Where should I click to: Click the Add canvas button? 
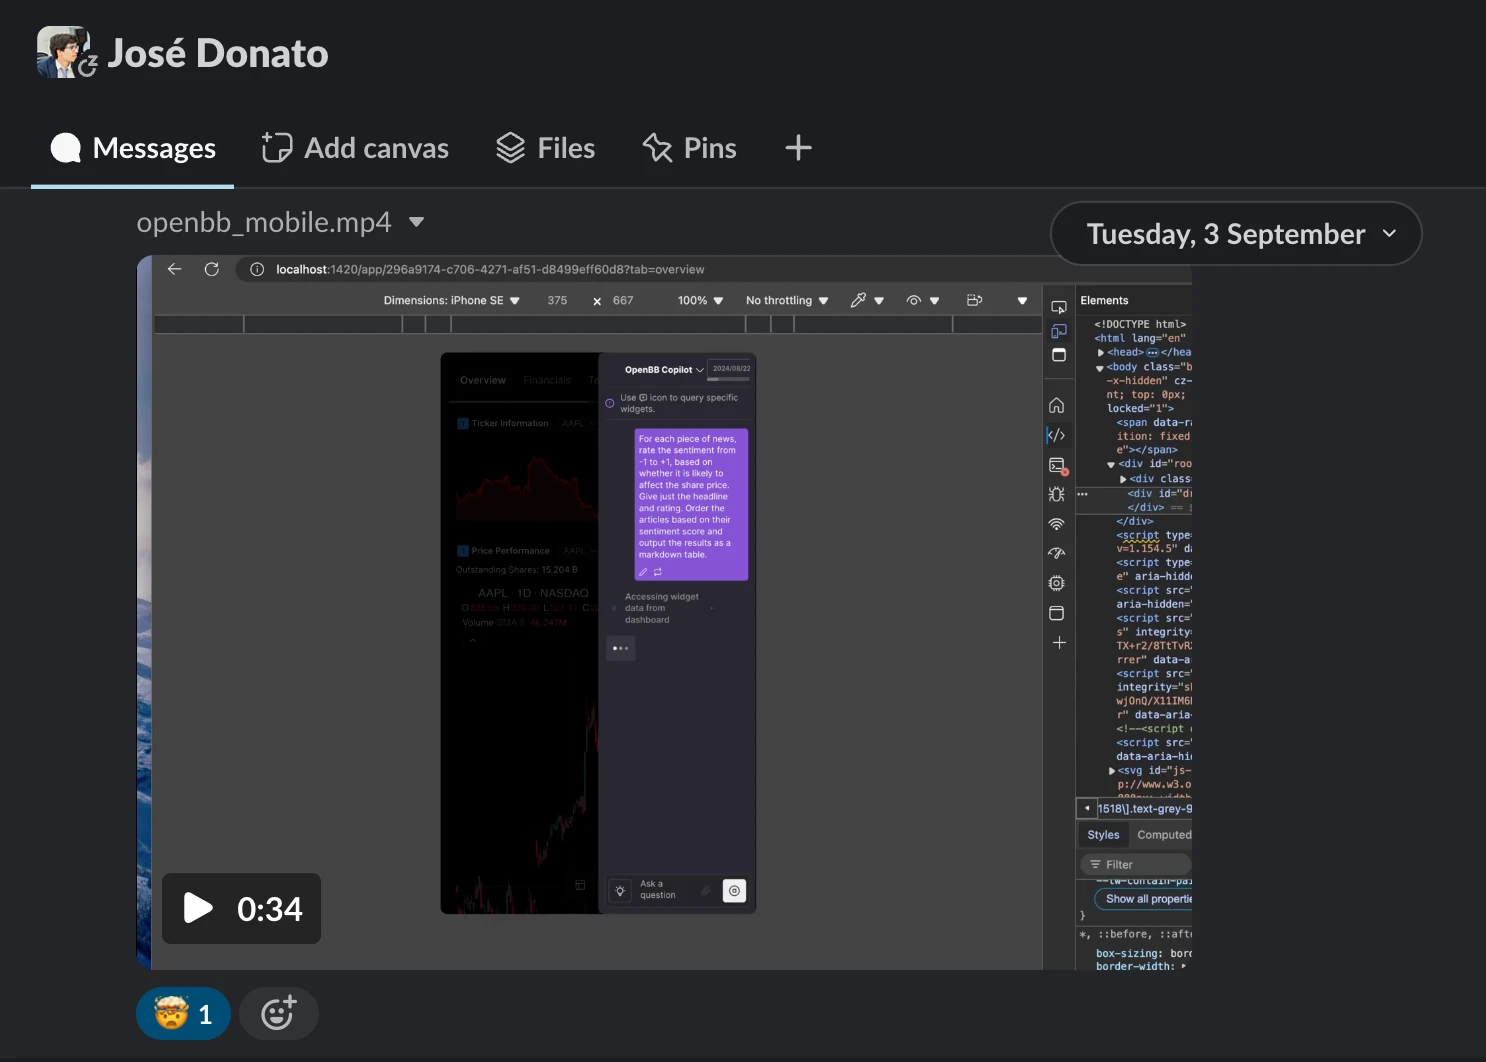click(x=355, y=148)
